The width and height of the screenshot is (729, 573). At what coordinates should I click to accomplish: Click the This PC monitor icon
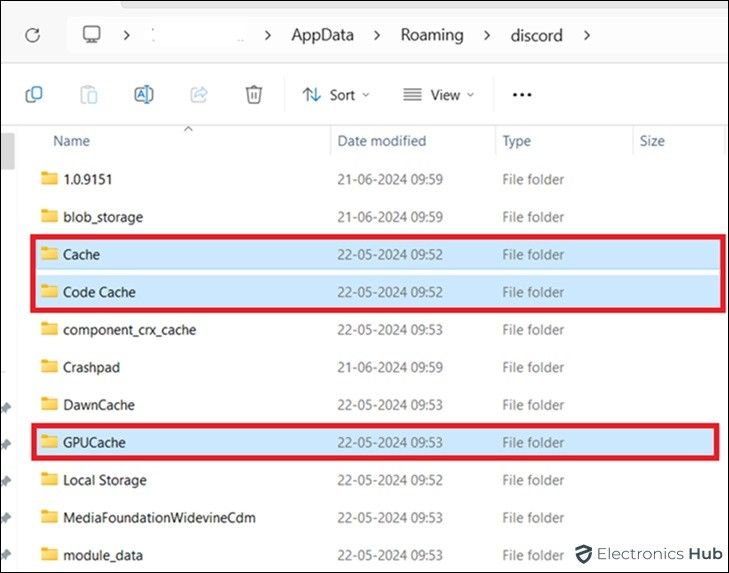pyautogui.click(x=92, y=35)
